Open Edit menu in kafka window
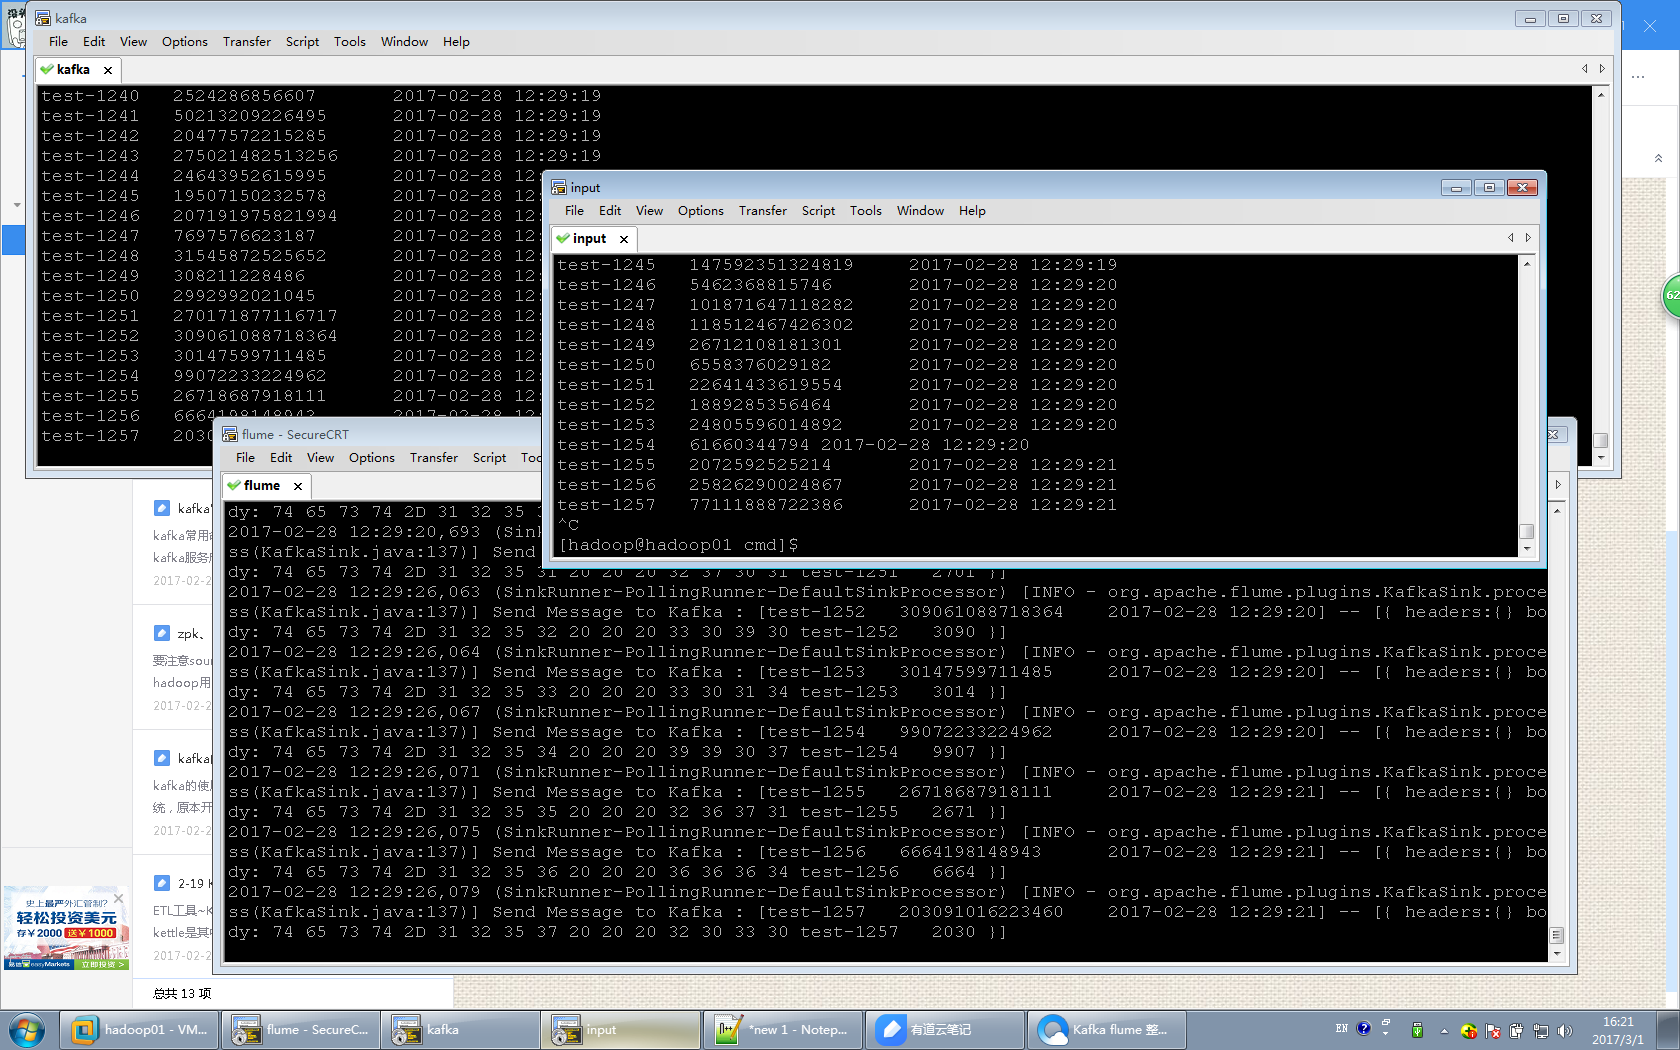This screenshot has height=1050, width=1680. tap(94, 41)
